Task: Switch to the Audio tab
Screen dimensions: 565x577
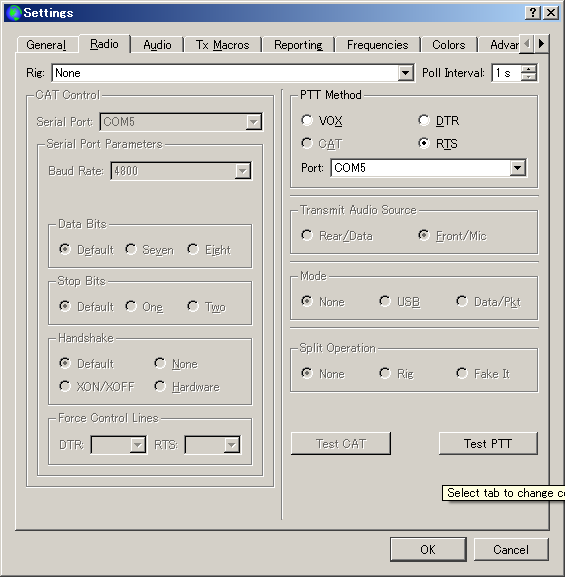Action: click(x=157, y=45)
